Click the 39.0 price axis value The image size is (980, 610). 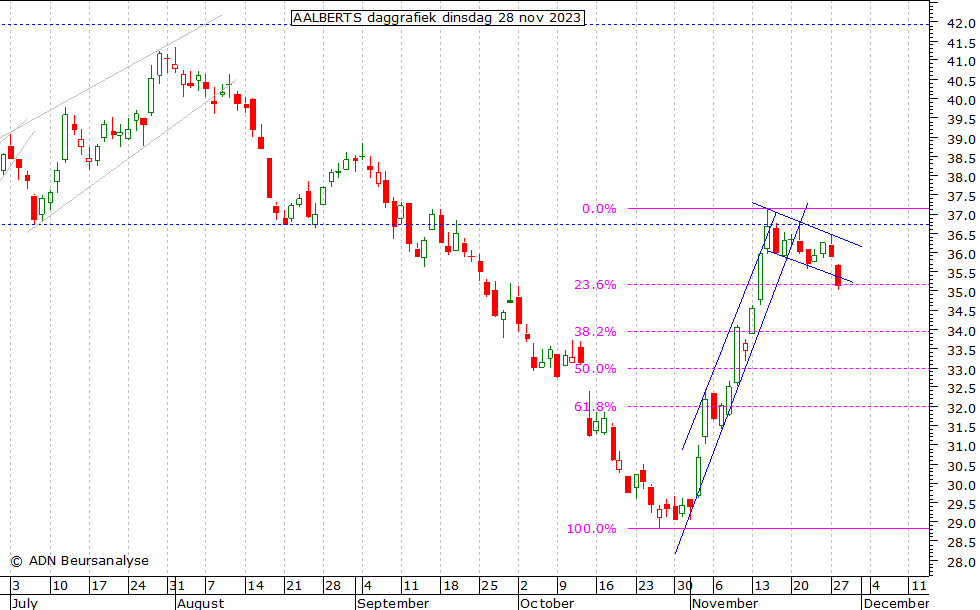(x=961, y=139)
